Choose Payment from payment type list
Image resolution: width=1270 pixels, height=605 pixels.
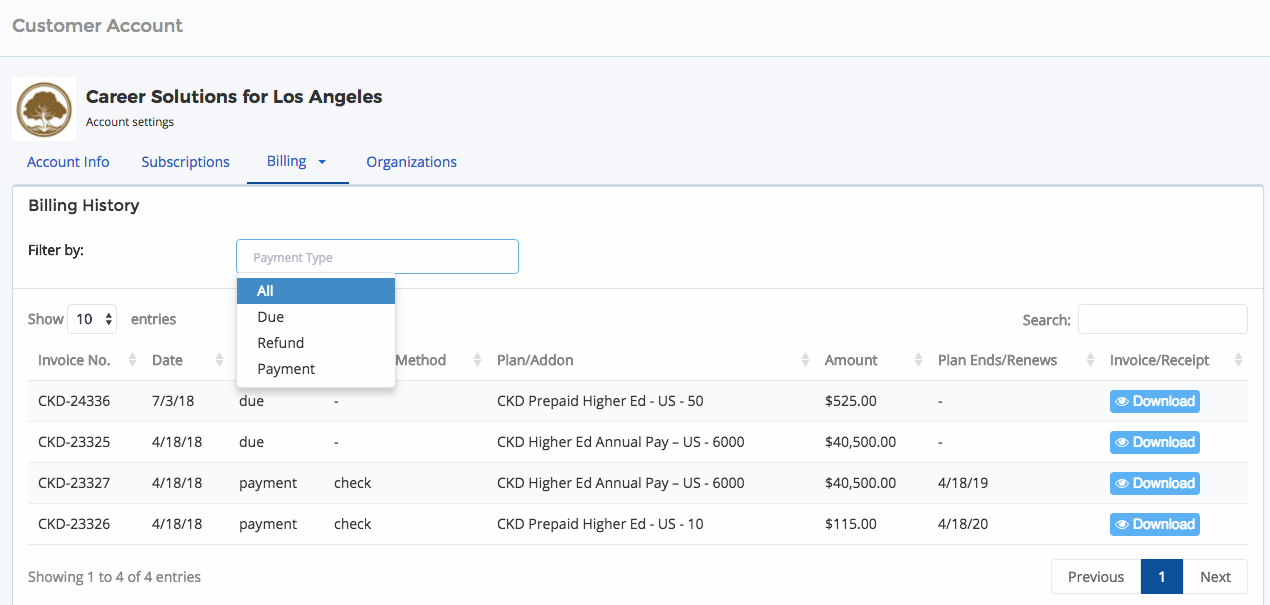316,369
